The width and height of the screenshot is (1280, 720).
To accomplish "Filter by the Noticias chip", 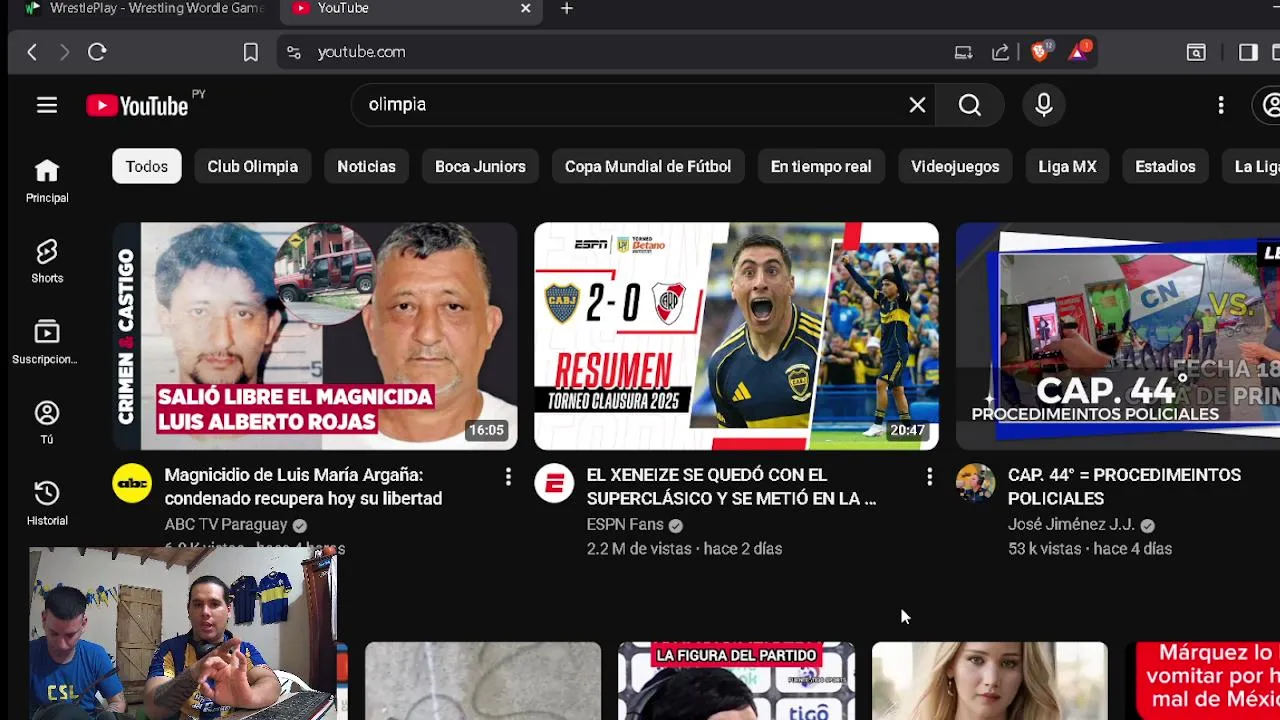I will point(366,167).
